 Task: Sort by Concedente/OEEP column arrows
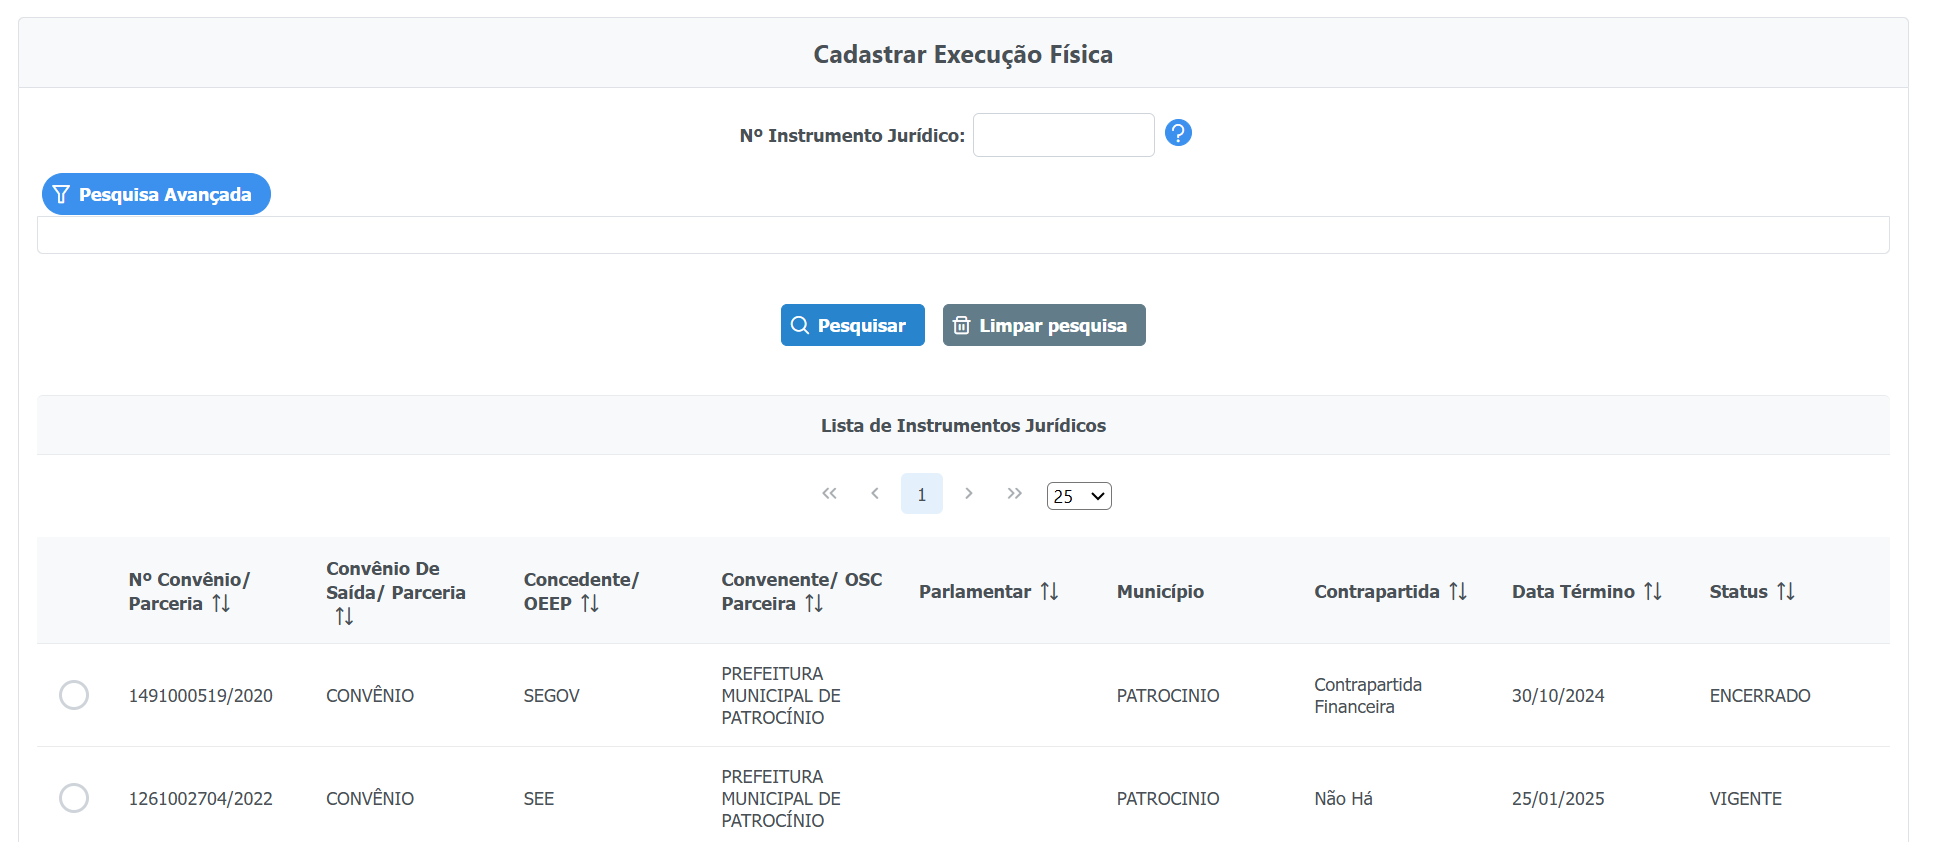(x=590, y=604)
